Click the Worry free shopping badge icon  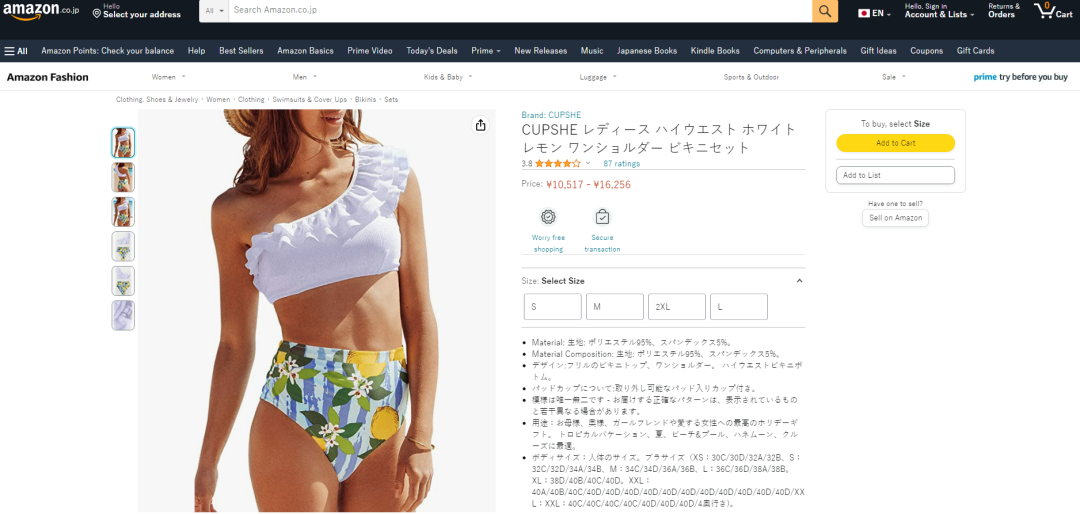[x=548, y=216]
